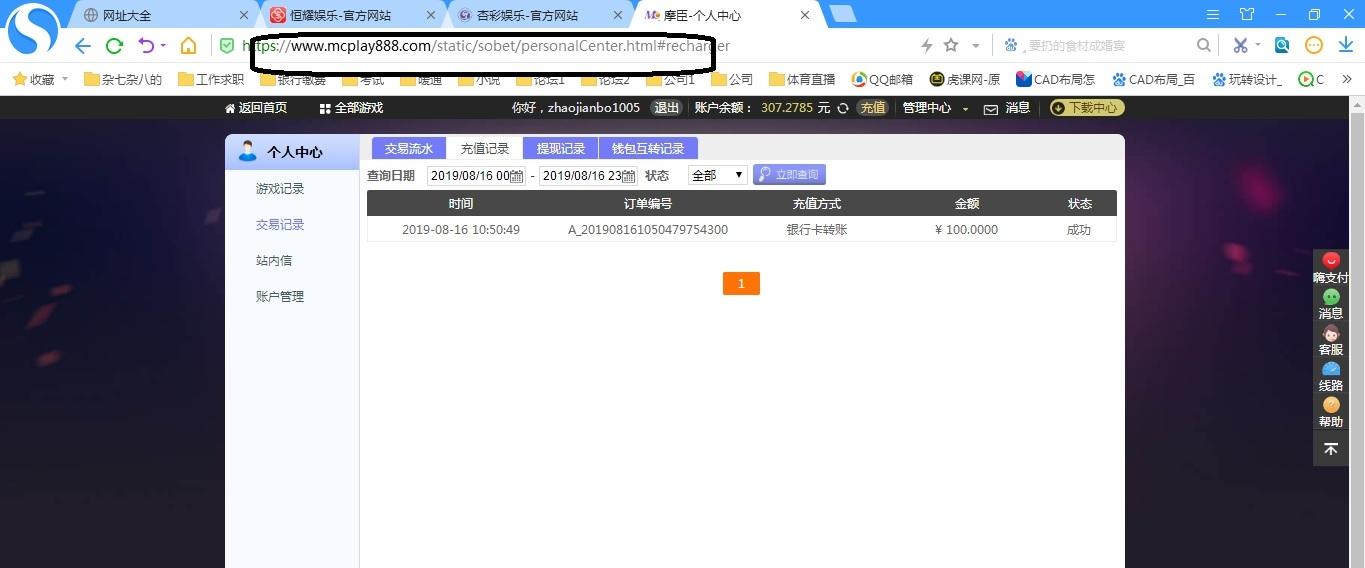This screenshot has height=568, width=1365.
Task: Open the 体育直播 bookmark folder
Action: coord(802,79)
